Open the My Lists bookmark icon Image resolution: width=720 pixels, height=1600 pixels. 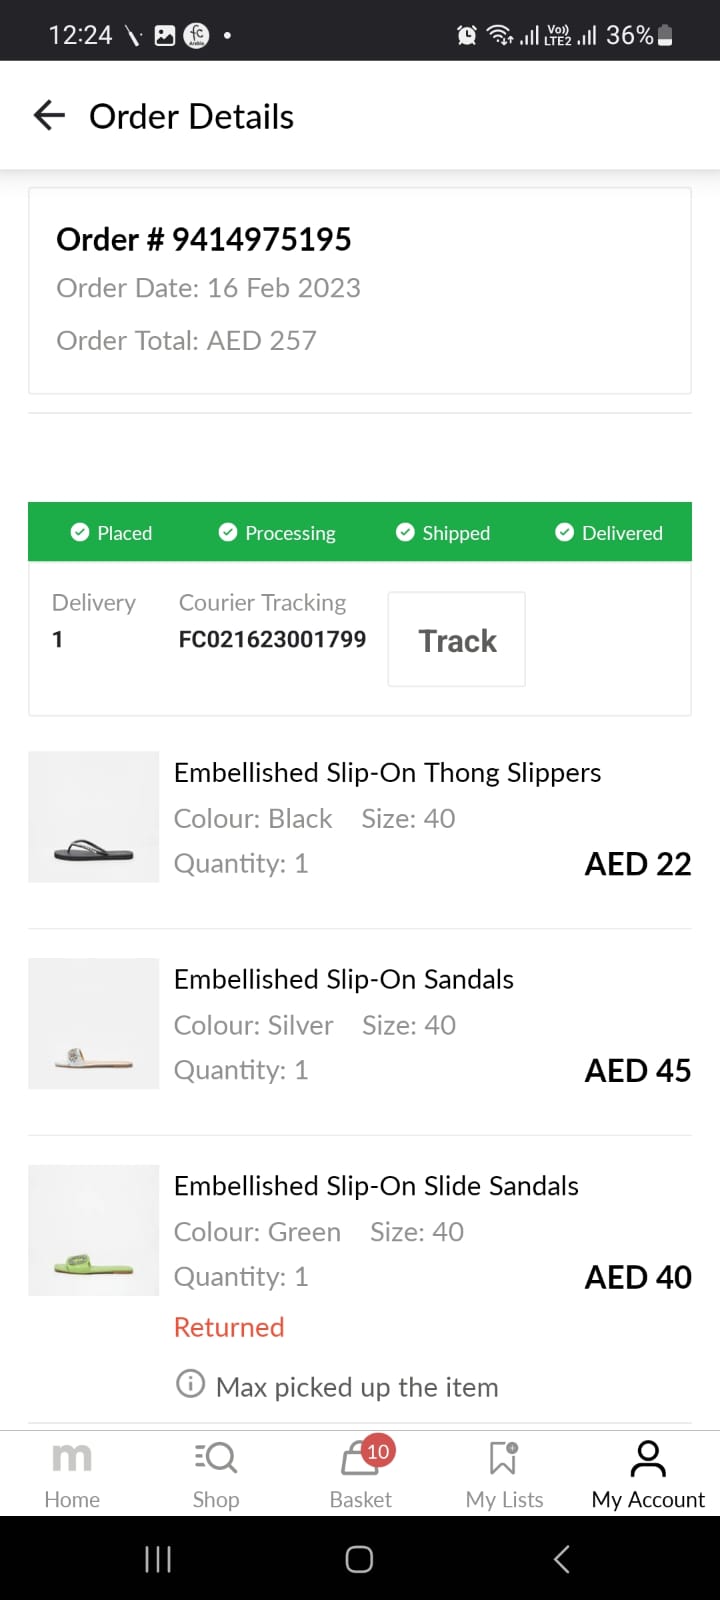[x=504, y=1458]
